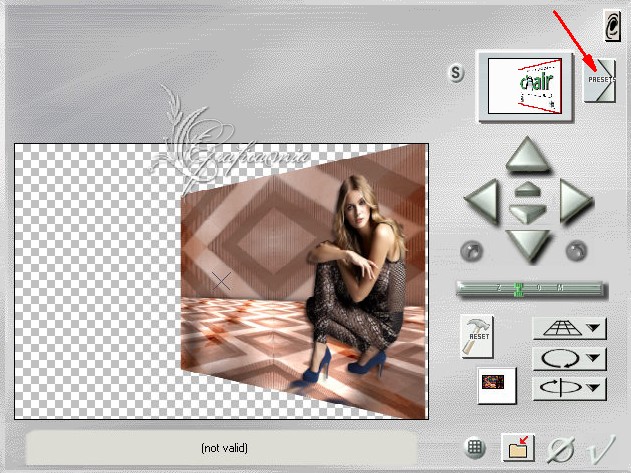
Task: Open the perspective grid dropdown
Action: point(569,328)
